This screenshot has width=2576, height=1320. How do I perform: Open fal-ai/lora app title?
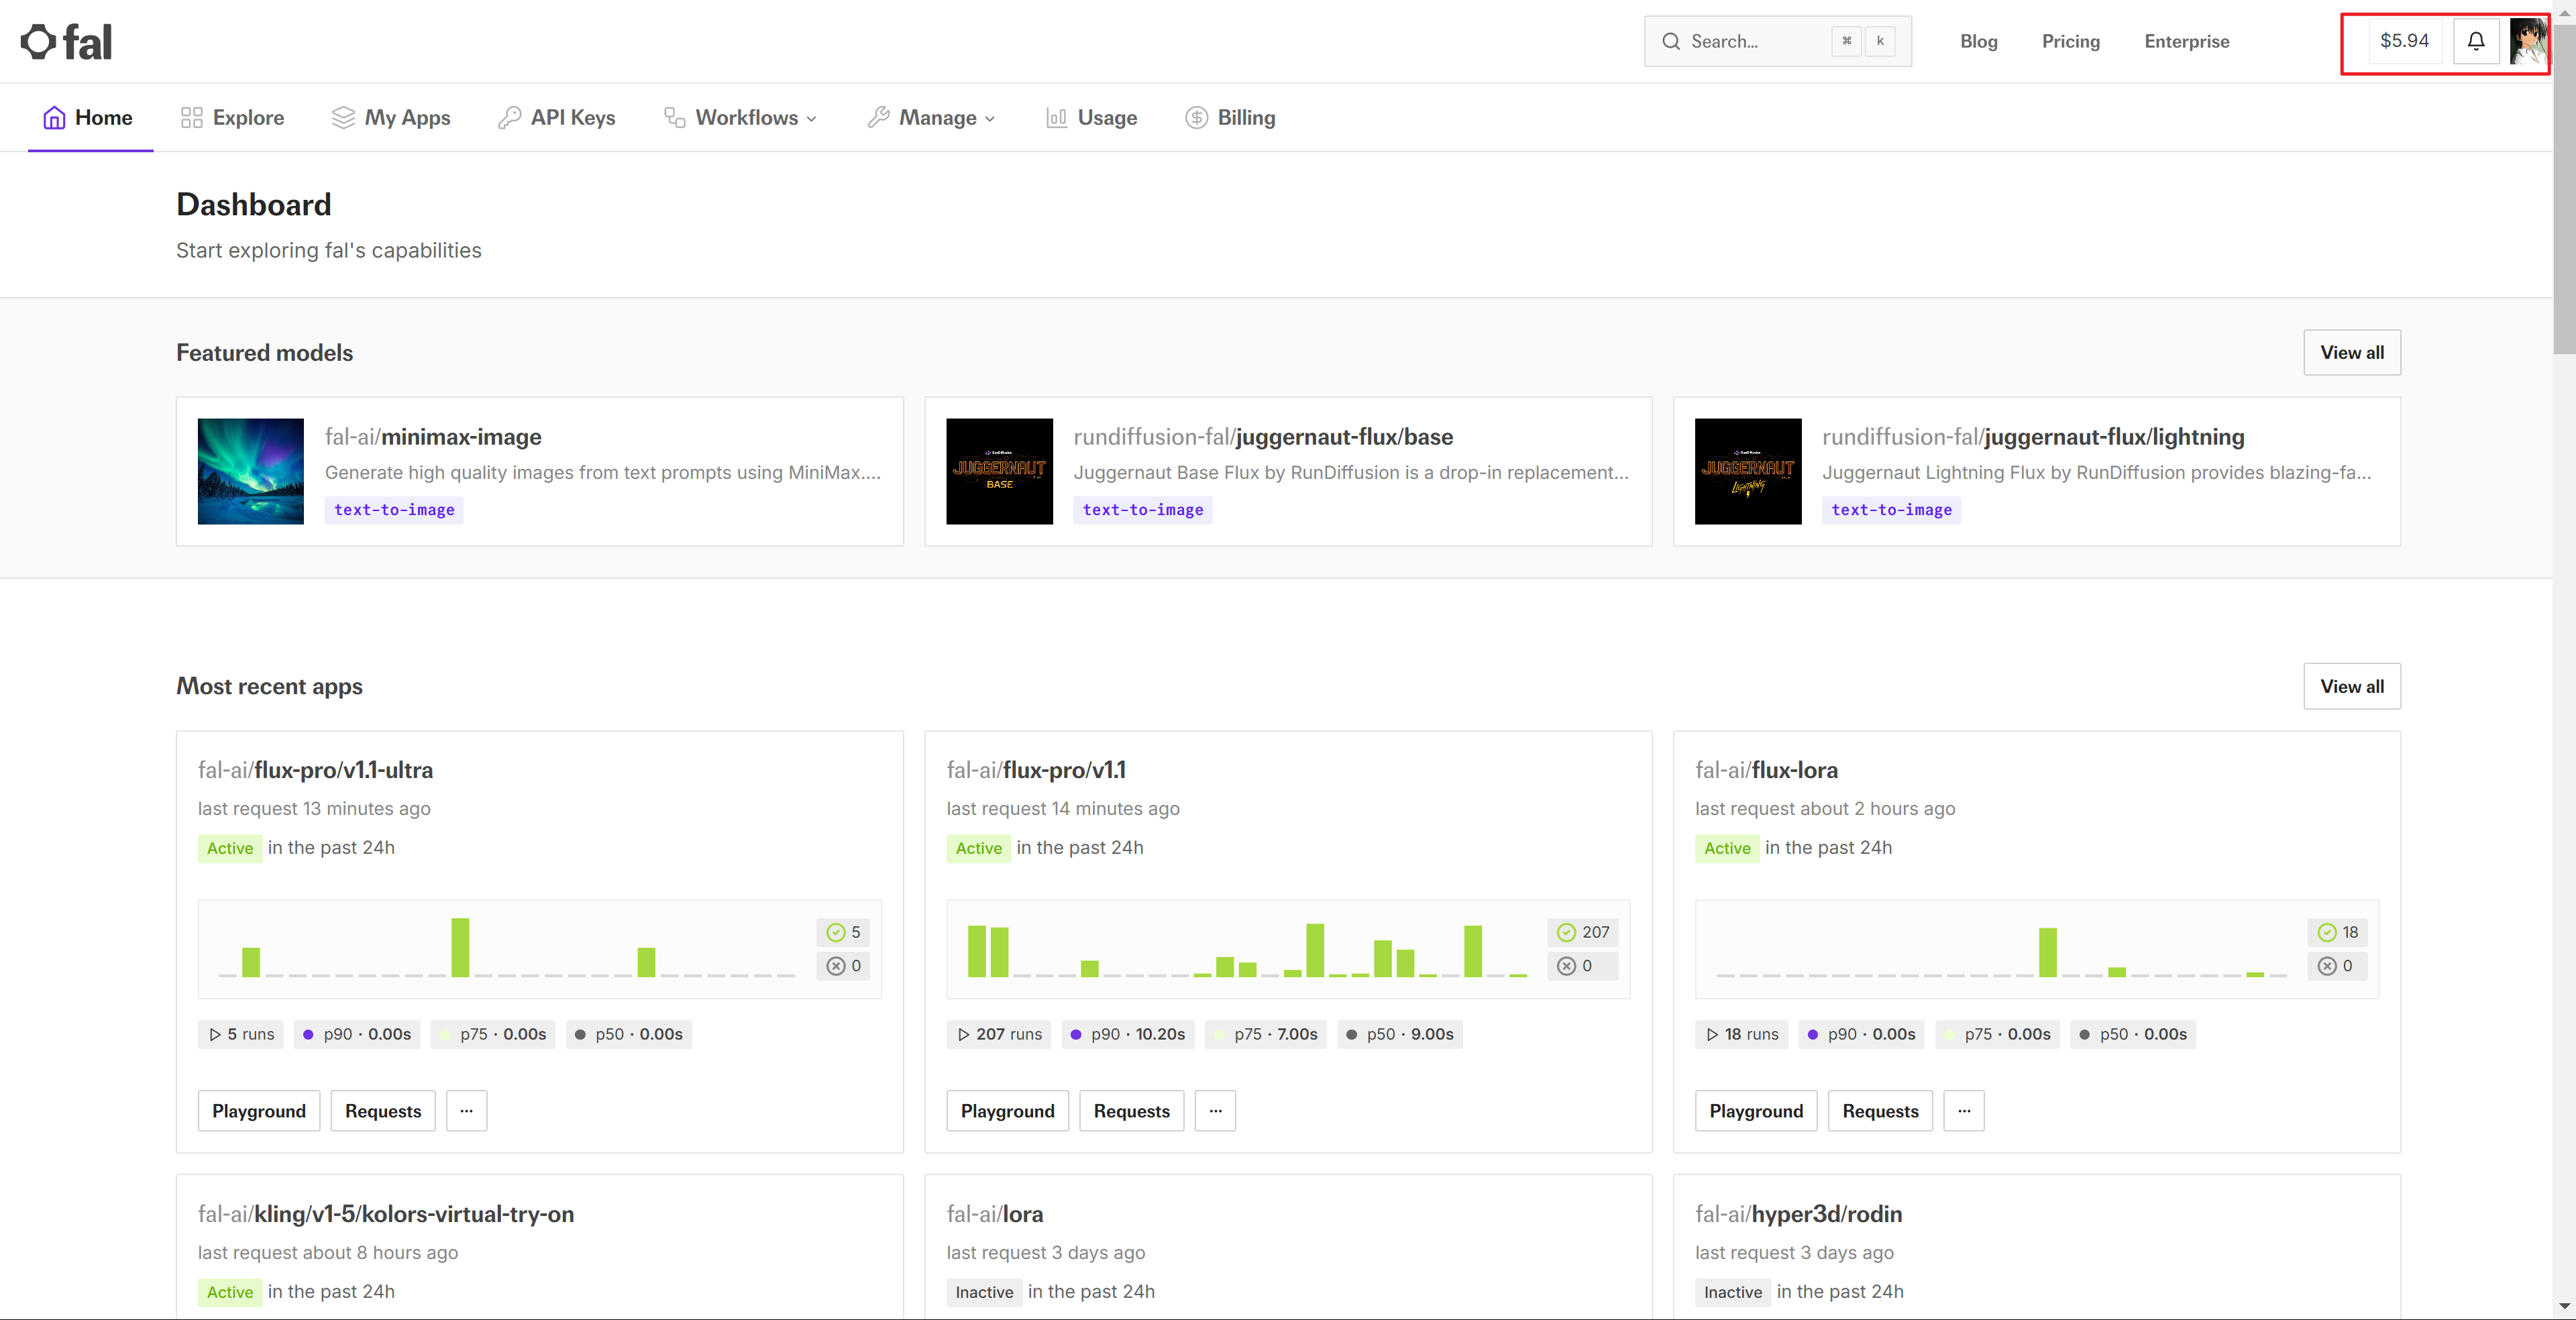[994, 1214]
